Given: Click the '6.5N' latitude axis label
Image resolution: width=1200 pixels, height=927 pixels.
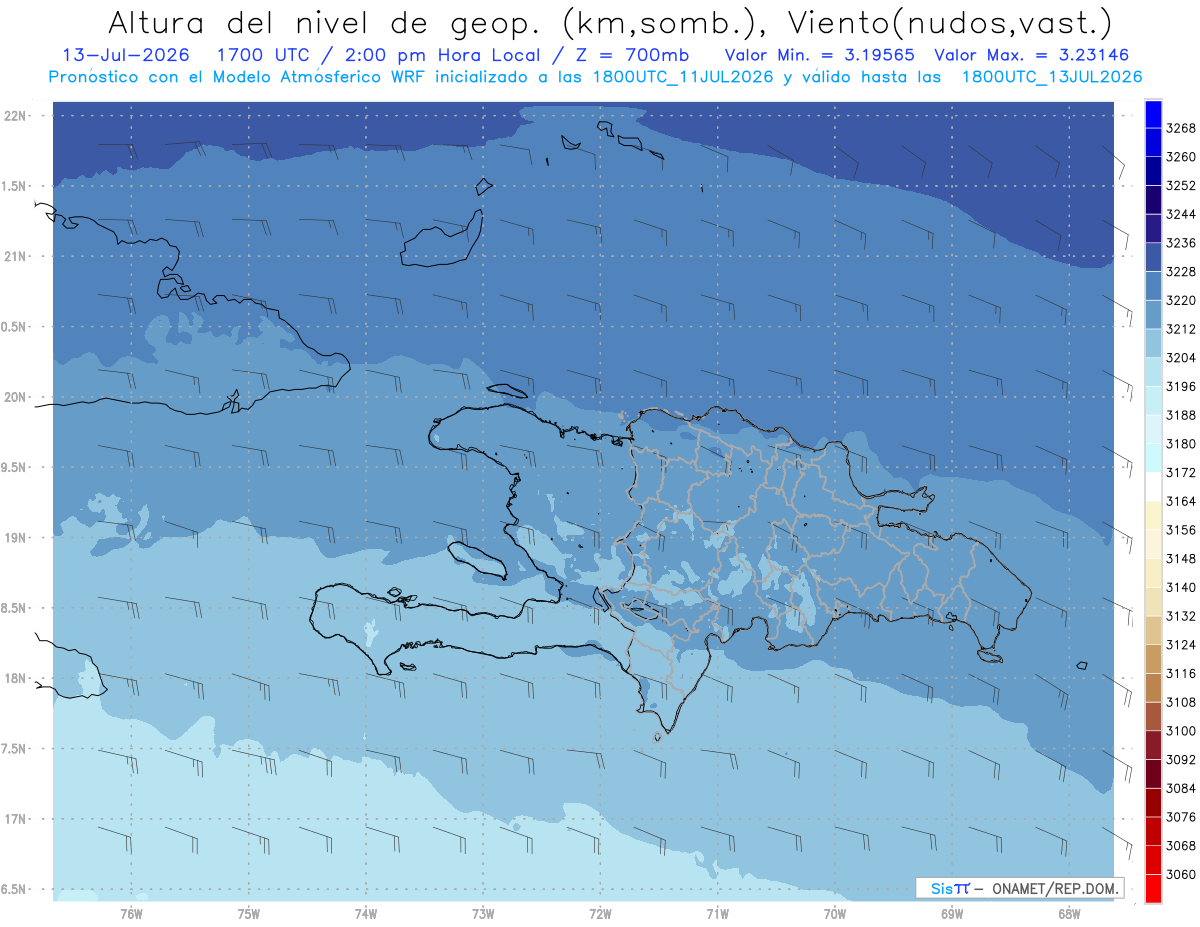Looking at the screenshot, I should [x=14, y=889].
